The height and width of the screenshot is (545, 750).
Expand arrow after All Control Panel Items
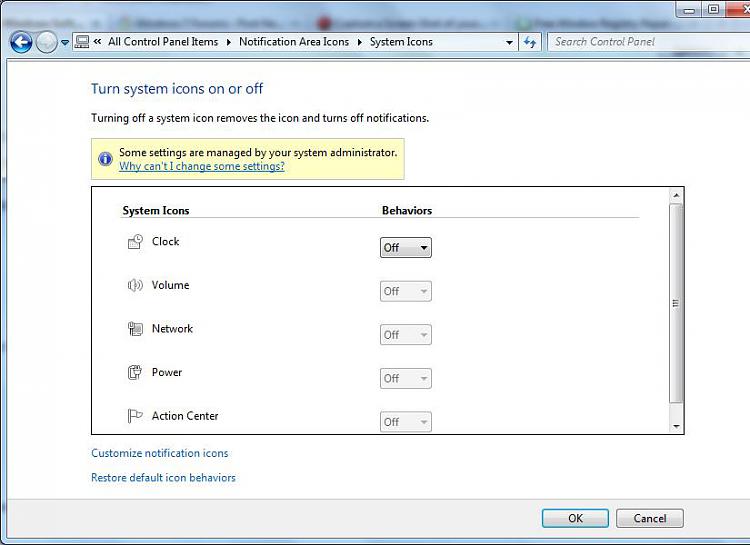point(229,42)
